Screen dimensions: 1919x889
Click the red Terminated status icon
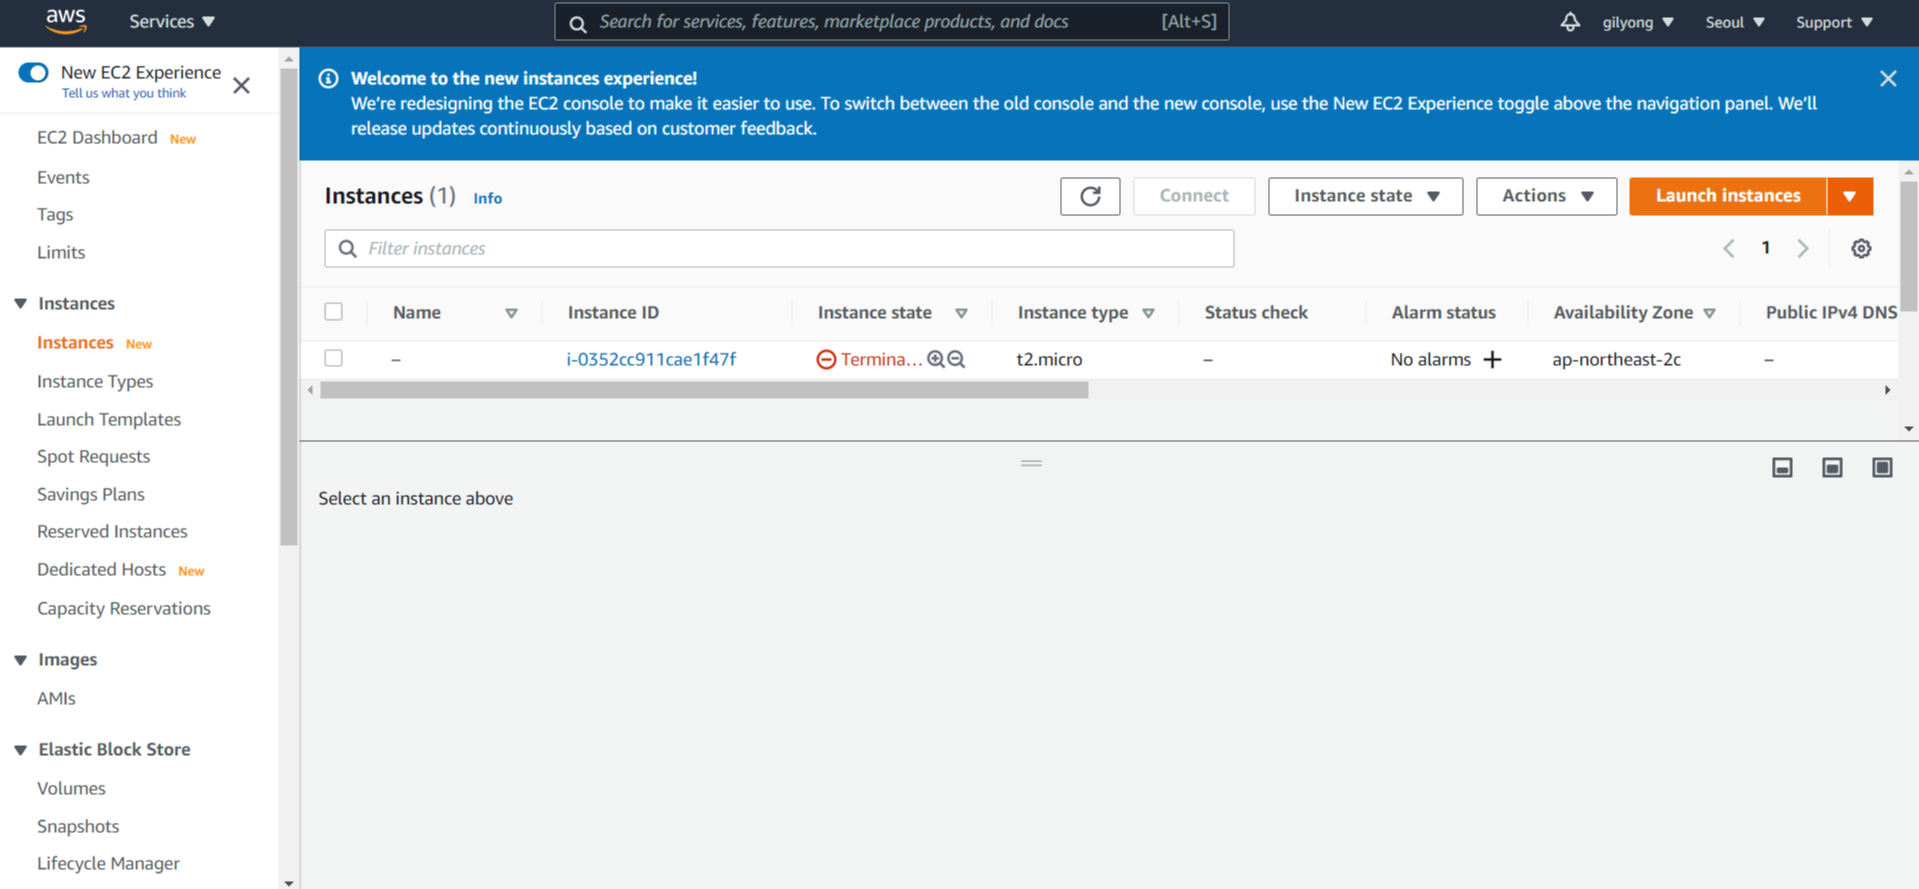(x=826, y=359)
